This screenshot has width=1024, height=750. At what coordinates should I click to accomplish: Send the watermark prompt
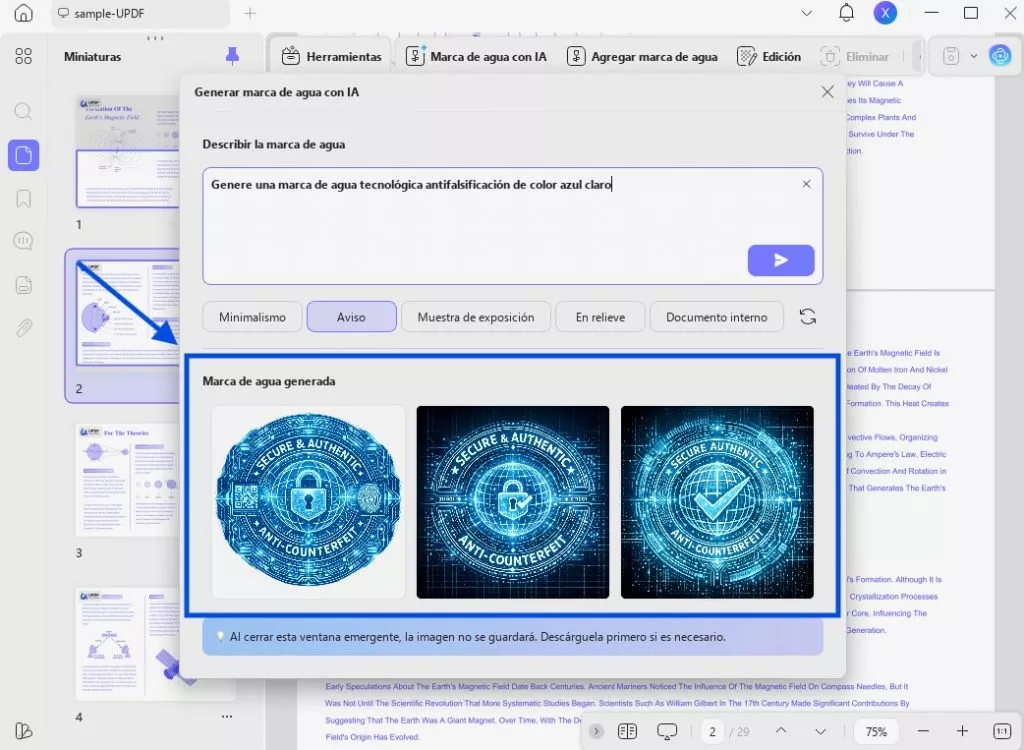pyautogui.click(x=780, y=261)
